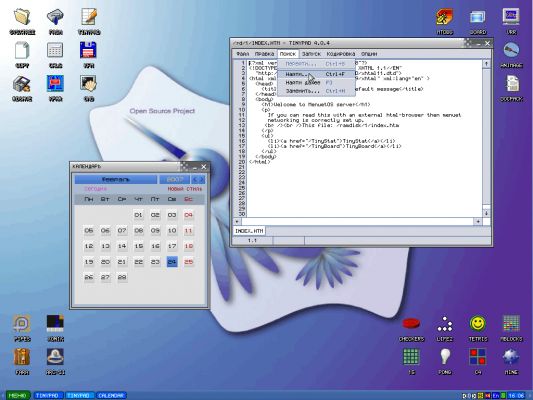
Task: Launch the PONG light bulb icon
Action: 445,357
